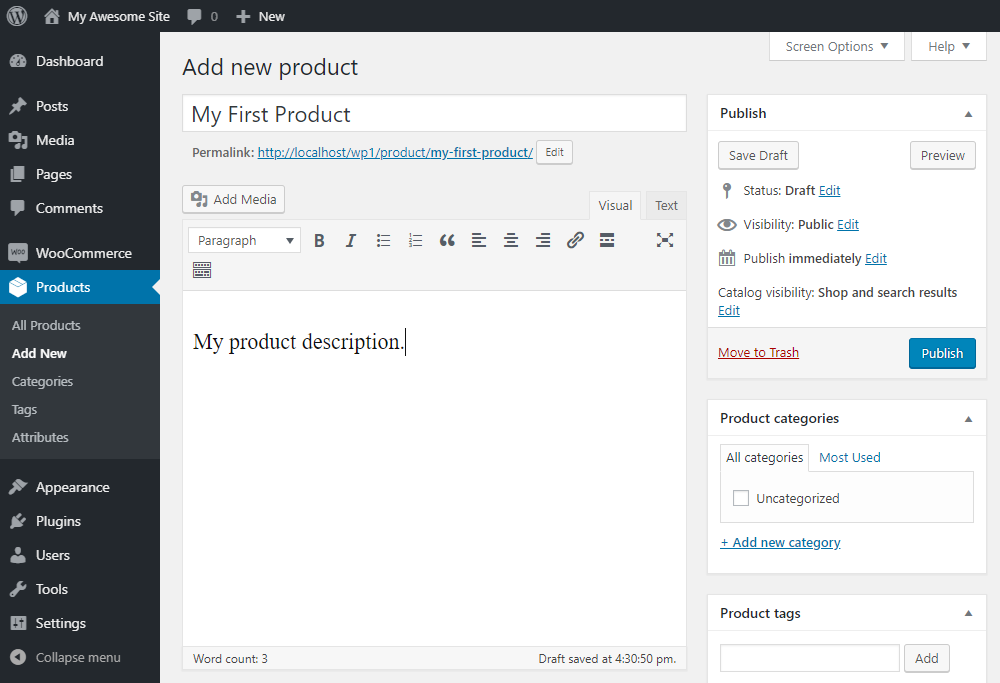Click the Save Draft button
This screenshot has height=683, width=1000.
[x=758, y=156]
